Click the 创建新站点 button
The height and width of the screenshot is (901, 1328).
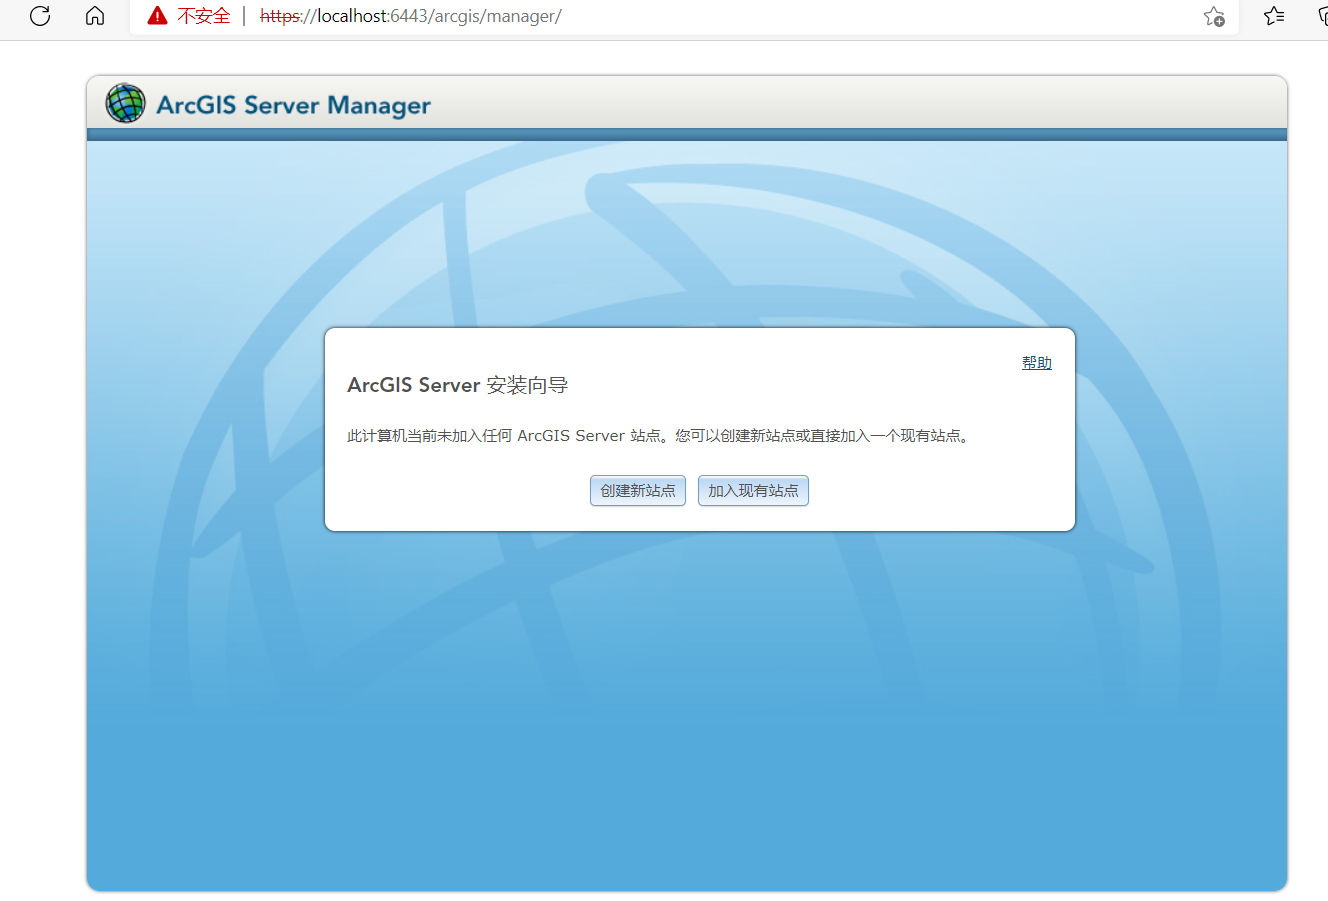pyautogui.click(x=638, y=490)
